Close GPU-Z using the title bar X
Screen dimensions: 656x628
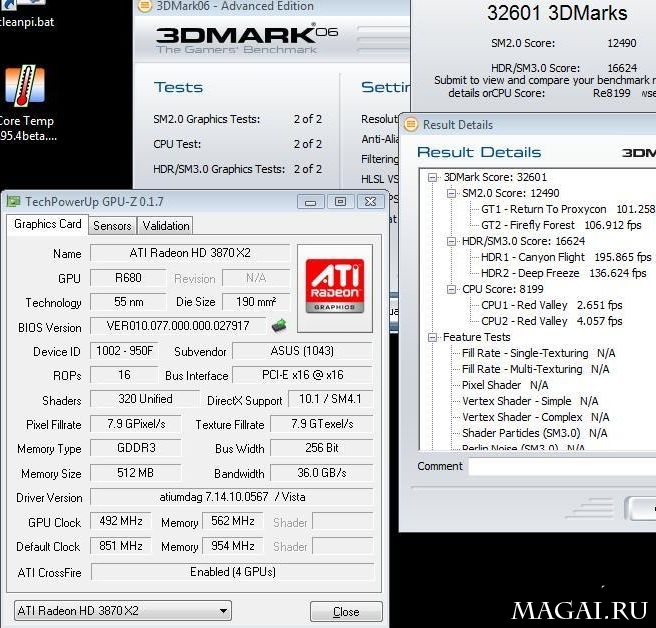tap(370, 202)
